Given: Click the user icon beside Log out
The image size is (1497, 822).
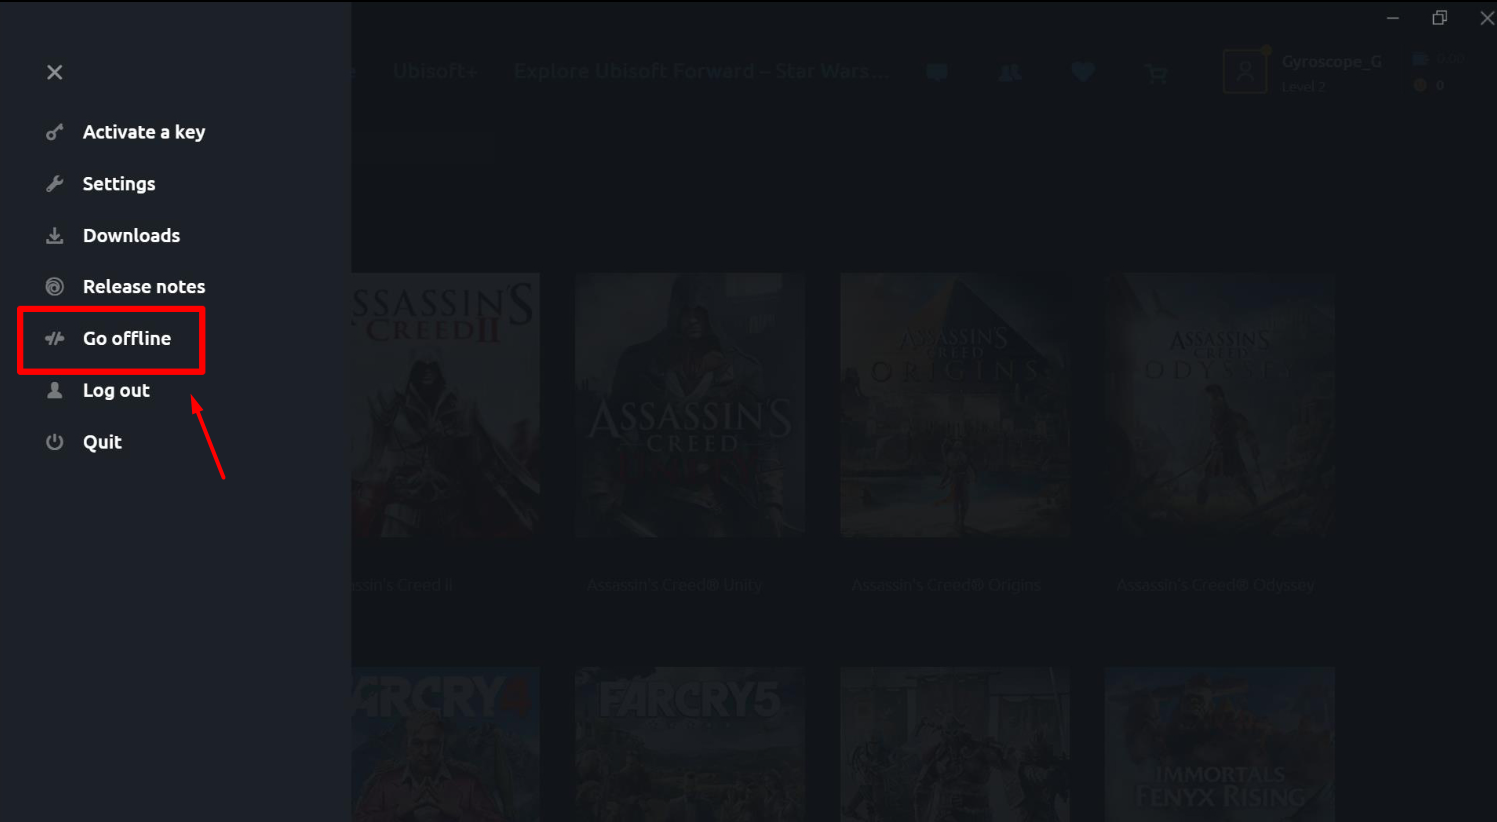Looking at the screenshot, I should (55, 390).
